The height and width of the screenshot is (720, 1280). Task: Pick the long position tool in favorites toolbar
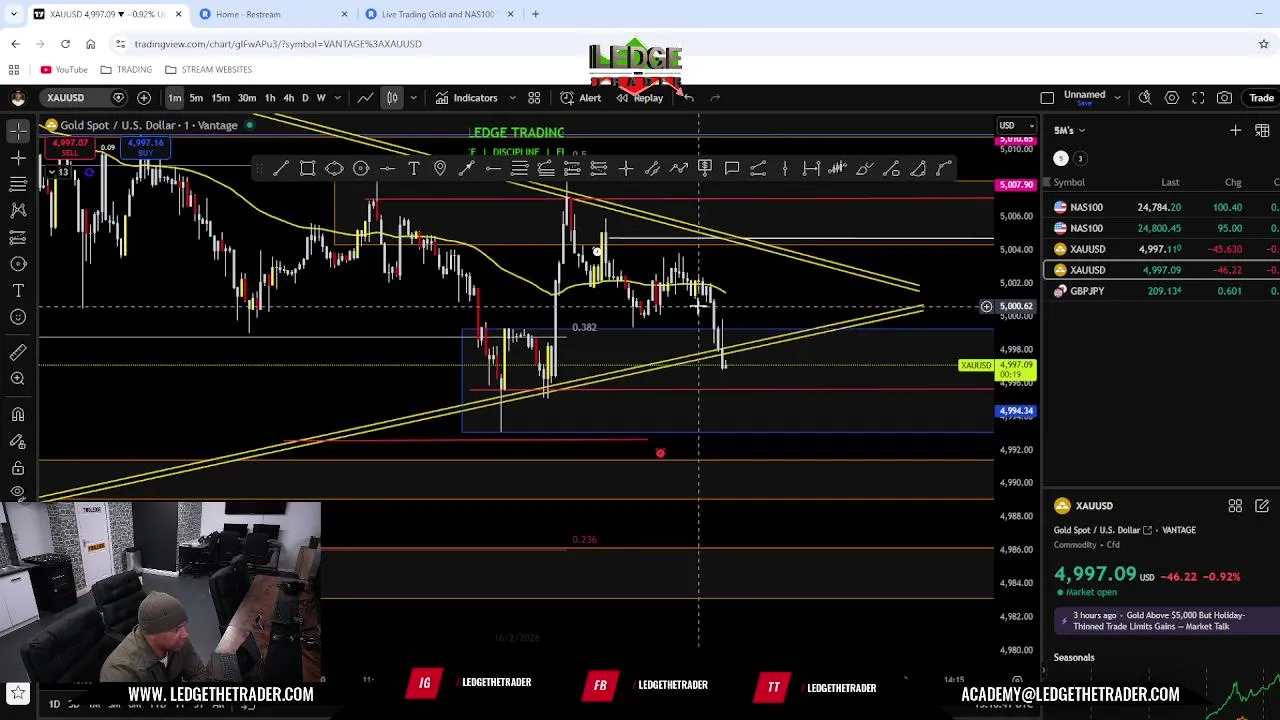coord(573,168)
